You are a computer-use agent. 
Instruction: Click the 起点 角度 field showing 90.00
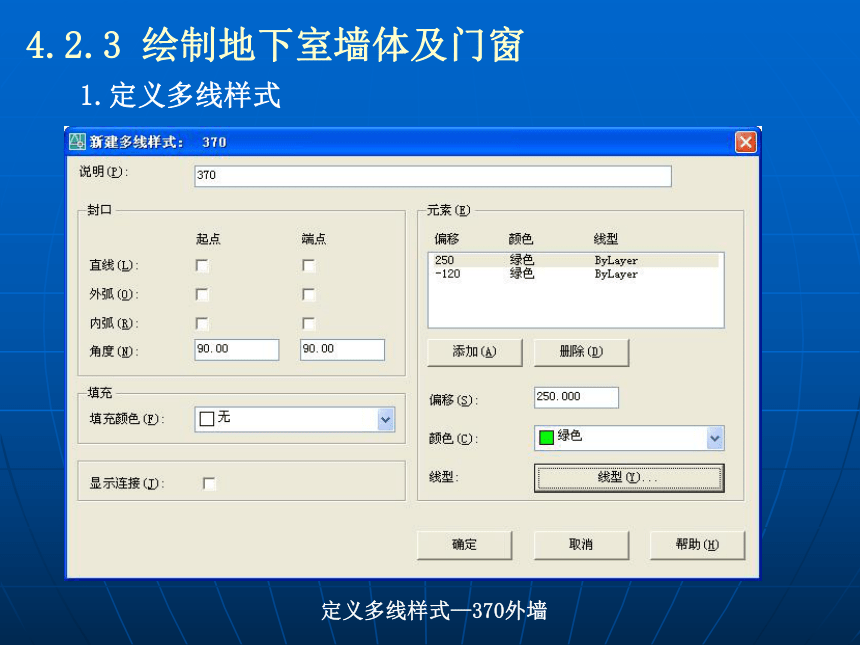click(x=236, y=349)
